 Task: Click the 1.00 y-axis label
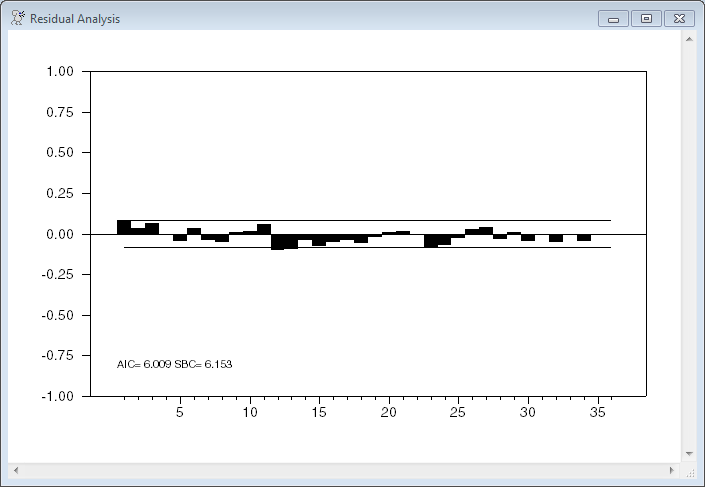pos(60,72)
